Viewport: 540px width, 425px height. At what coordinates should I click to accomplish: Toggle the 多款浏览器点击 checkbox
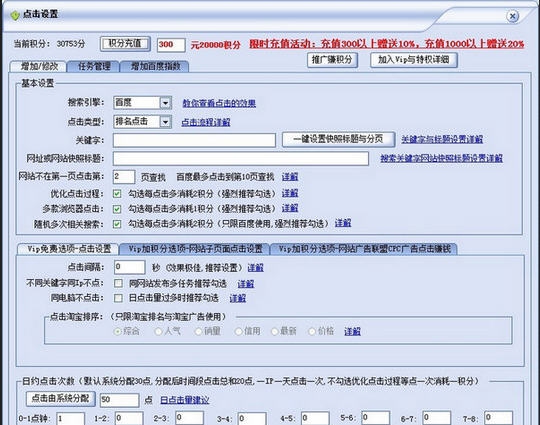tap(117, 209)
